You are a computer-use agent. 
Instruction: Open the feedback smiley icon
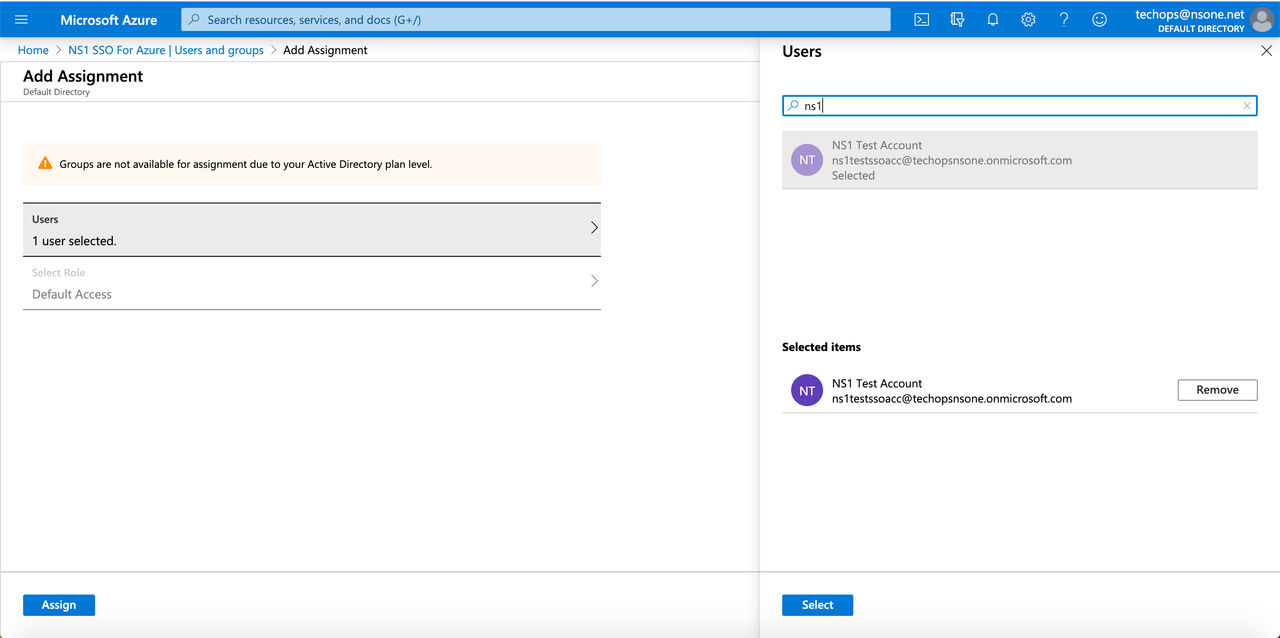click(x=1100, y=20)
